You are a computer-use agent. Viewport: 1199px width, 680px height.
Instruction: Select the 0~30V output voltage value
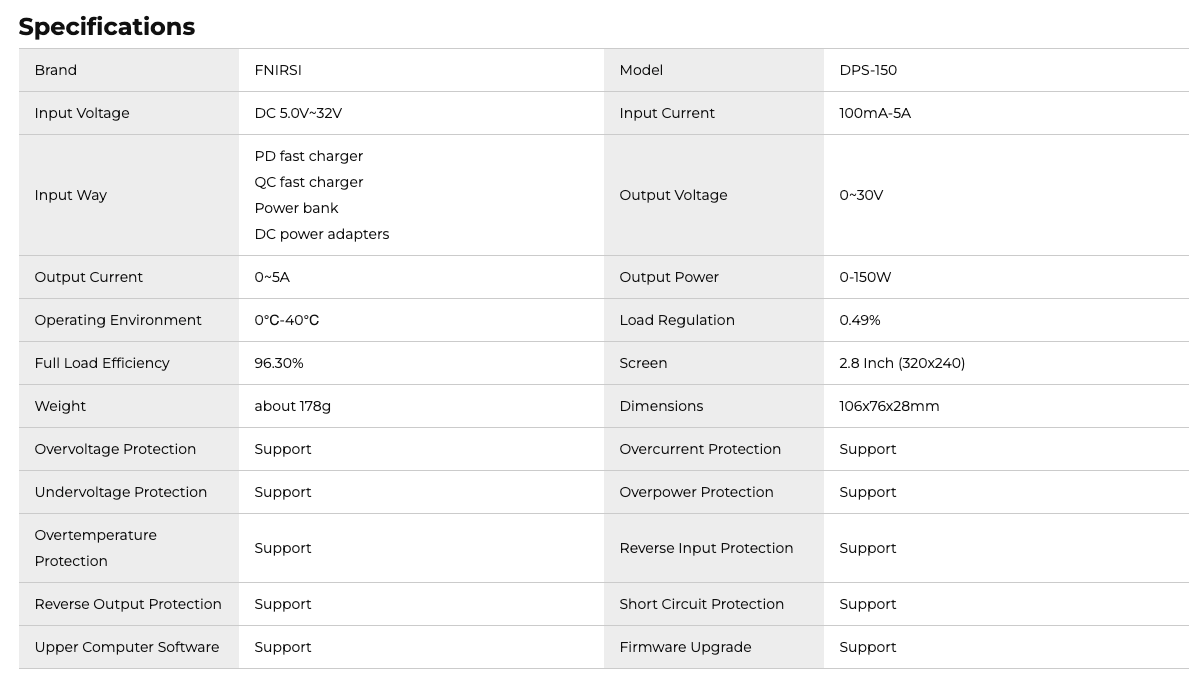click(861, 195)
